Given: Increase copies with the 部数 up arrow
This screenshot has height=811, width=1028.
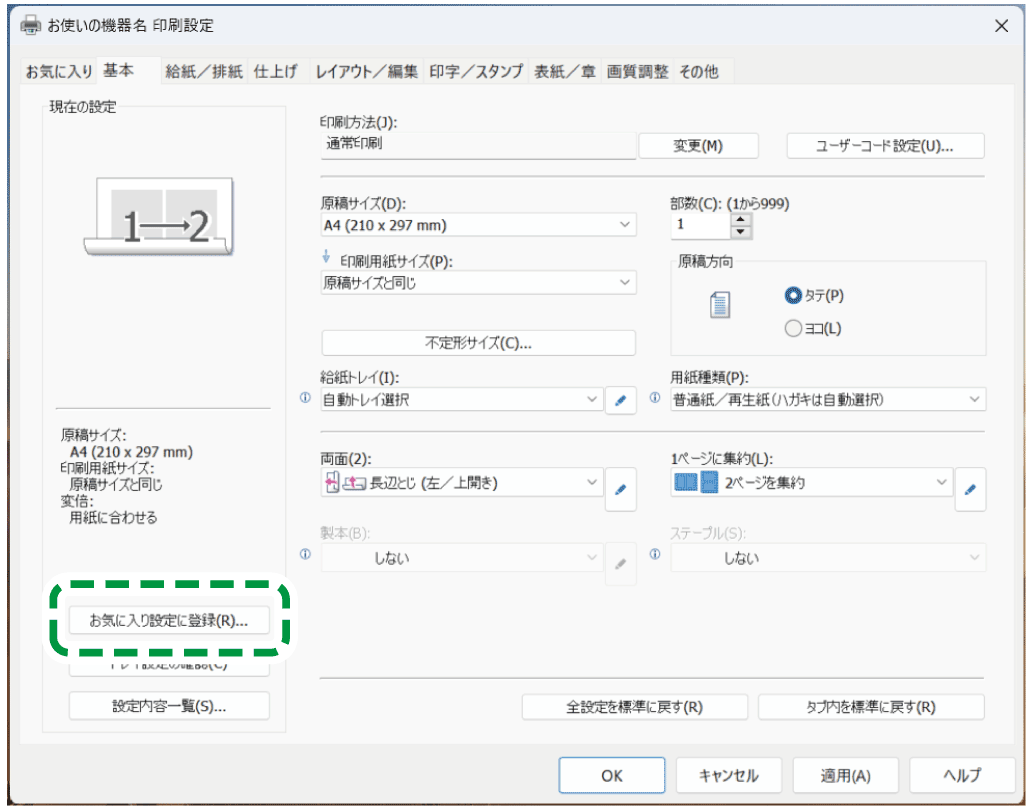Looking at the screenshot, I should pyautogui.click(x=740, y=219).
